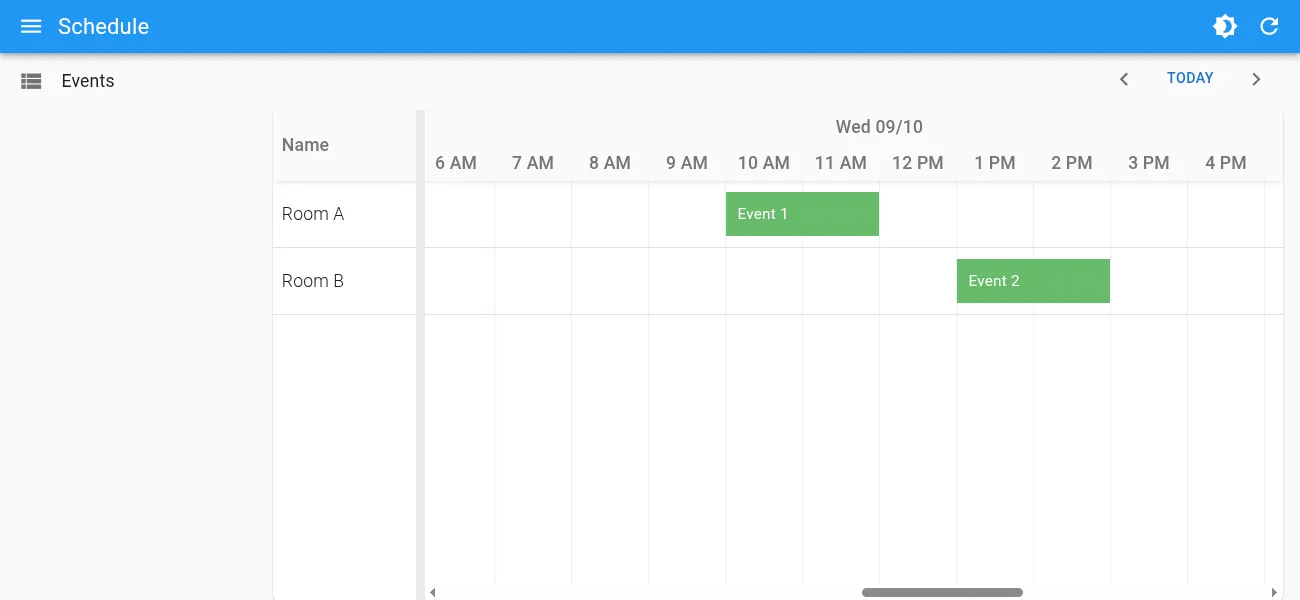Jump to today's schedule
This screenshot has height=600, width=1300.
[x=1189, y=78]
